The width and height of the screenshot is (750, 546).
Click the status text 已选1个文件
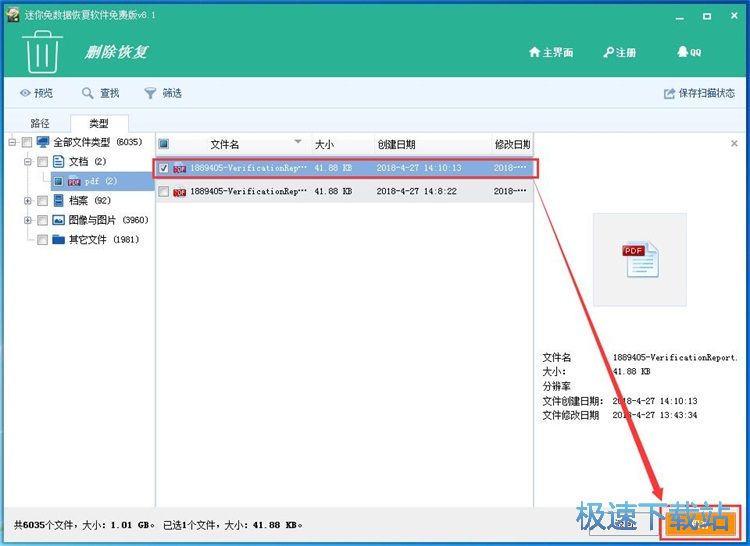coord(190,524)
